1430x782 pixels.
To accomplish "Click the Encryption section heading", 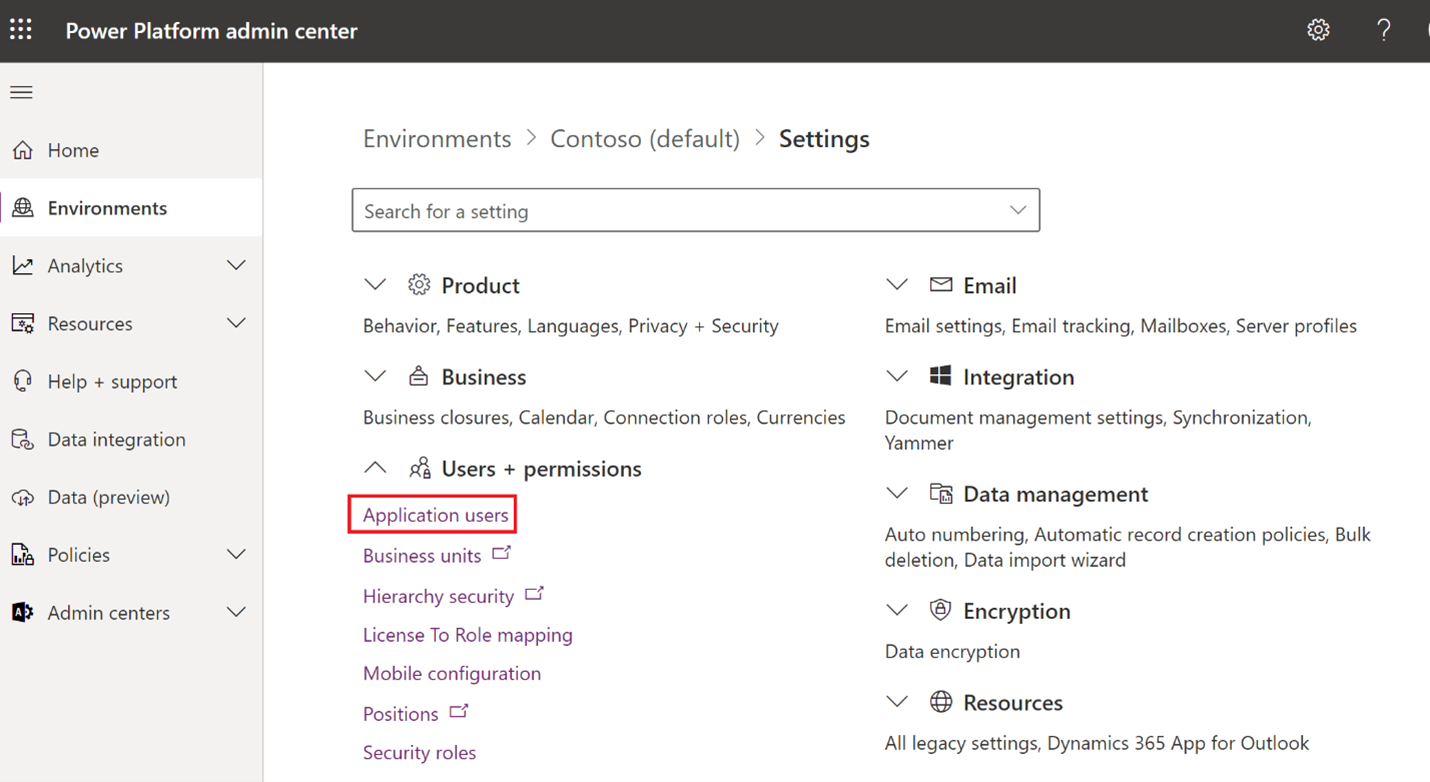I will [x=1016, y=611].
